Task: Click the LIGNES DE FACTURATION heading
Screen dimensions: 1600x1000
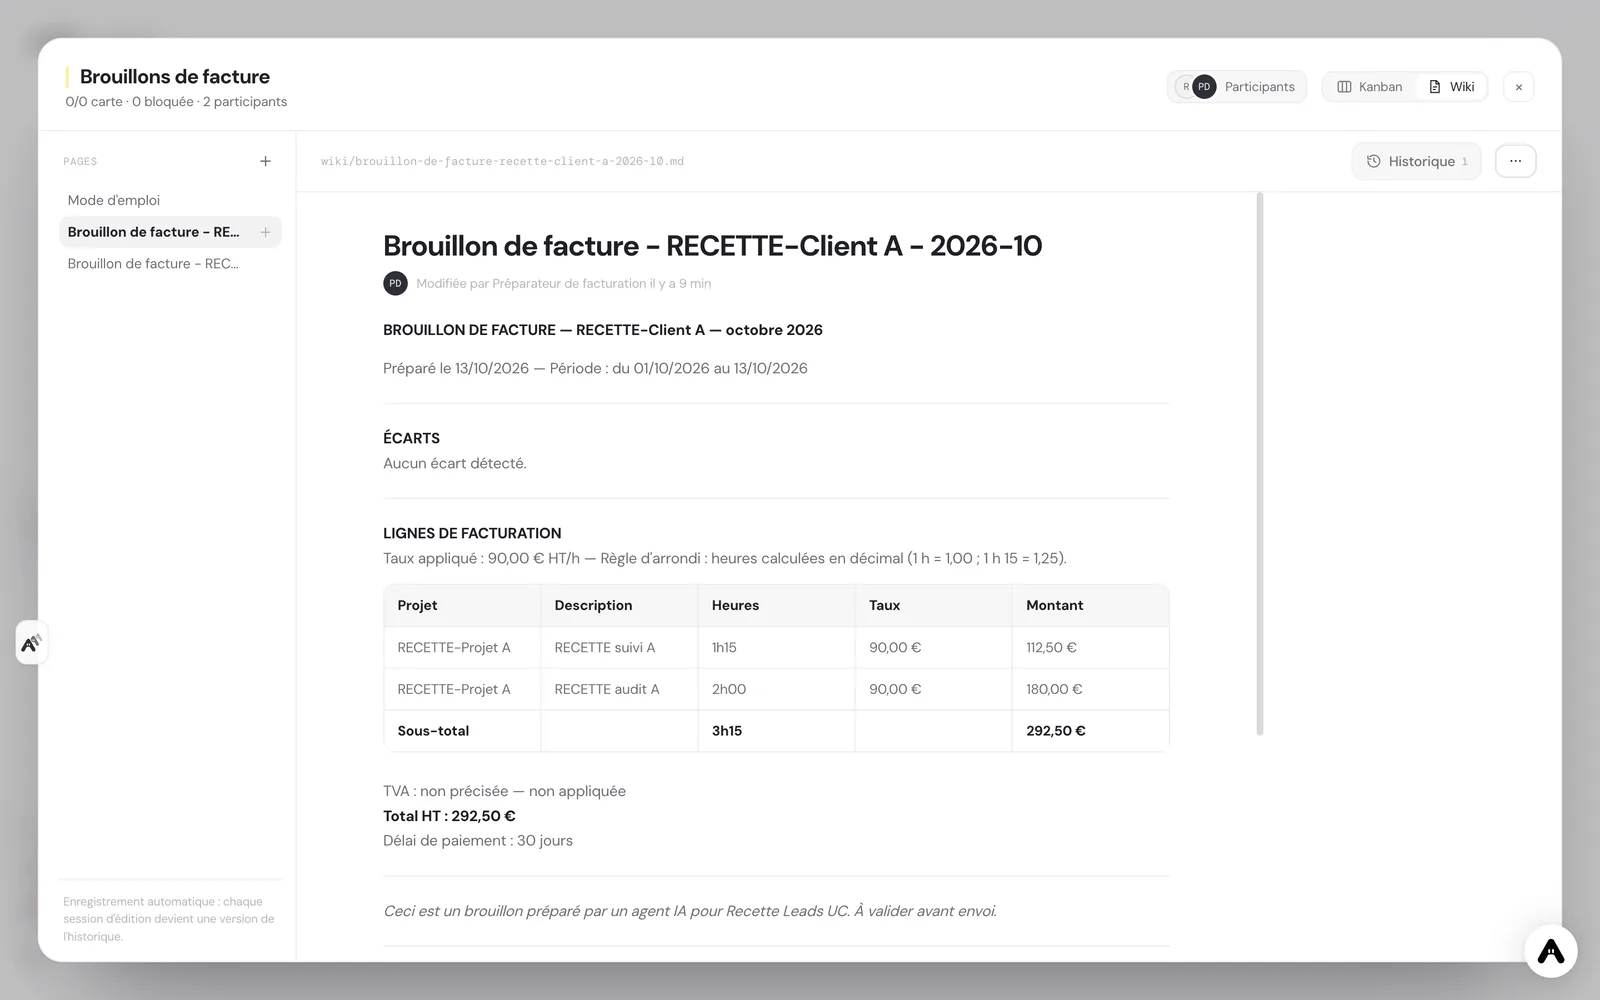Action: pos(472,533)
